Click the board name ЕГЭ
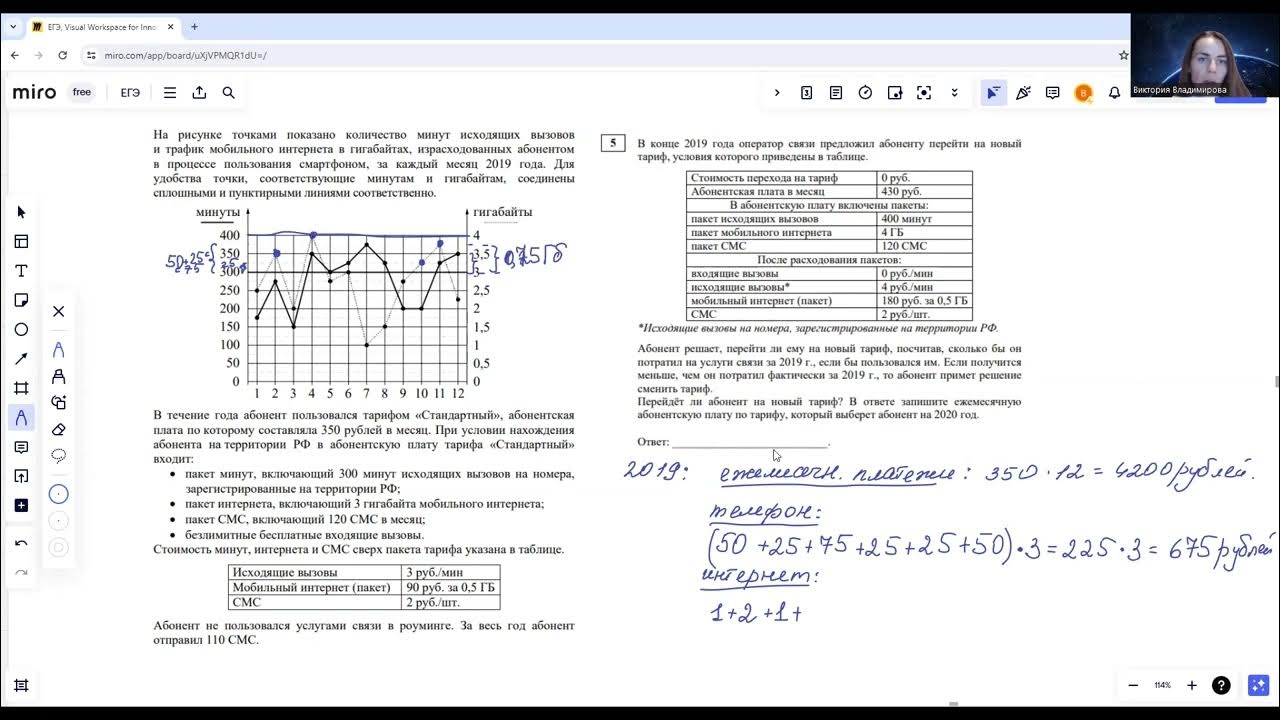The width and height of the screenshot is (1280, 720). pyautogui.click(x=130, y=92)
